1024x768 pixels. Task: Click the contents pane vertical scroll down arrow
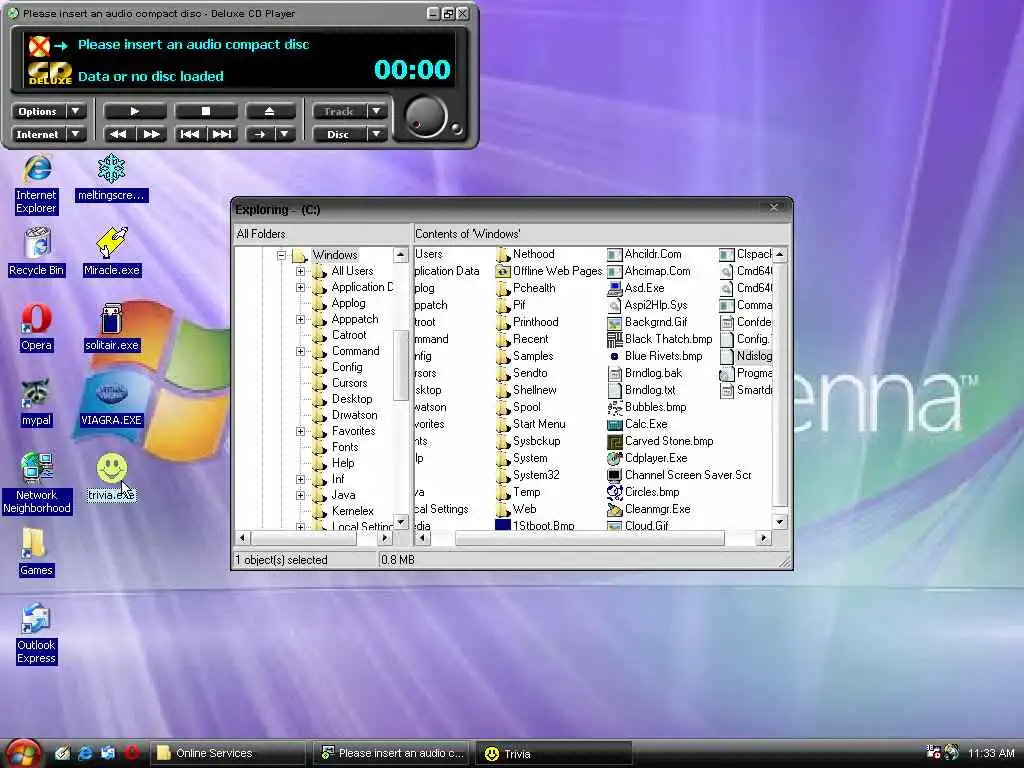pos(779,522)
